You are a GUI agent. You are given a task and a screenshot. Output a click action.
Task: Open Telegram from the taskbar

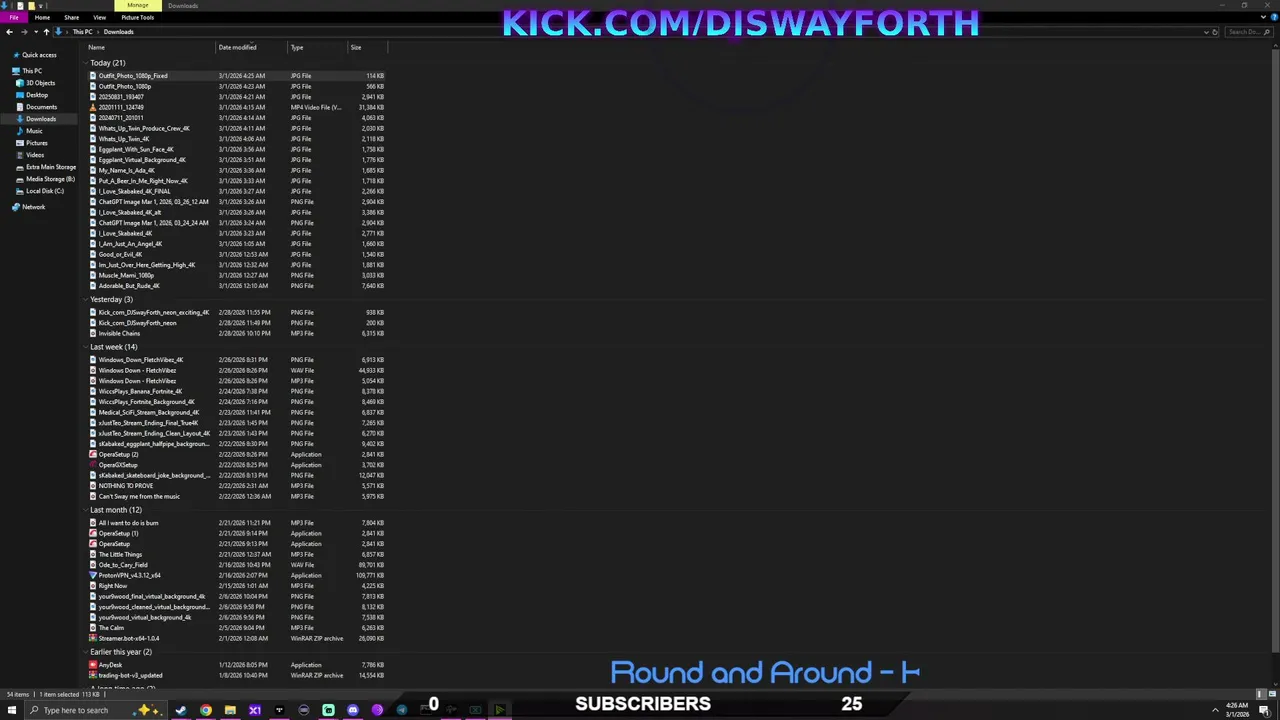coord(401,710)
